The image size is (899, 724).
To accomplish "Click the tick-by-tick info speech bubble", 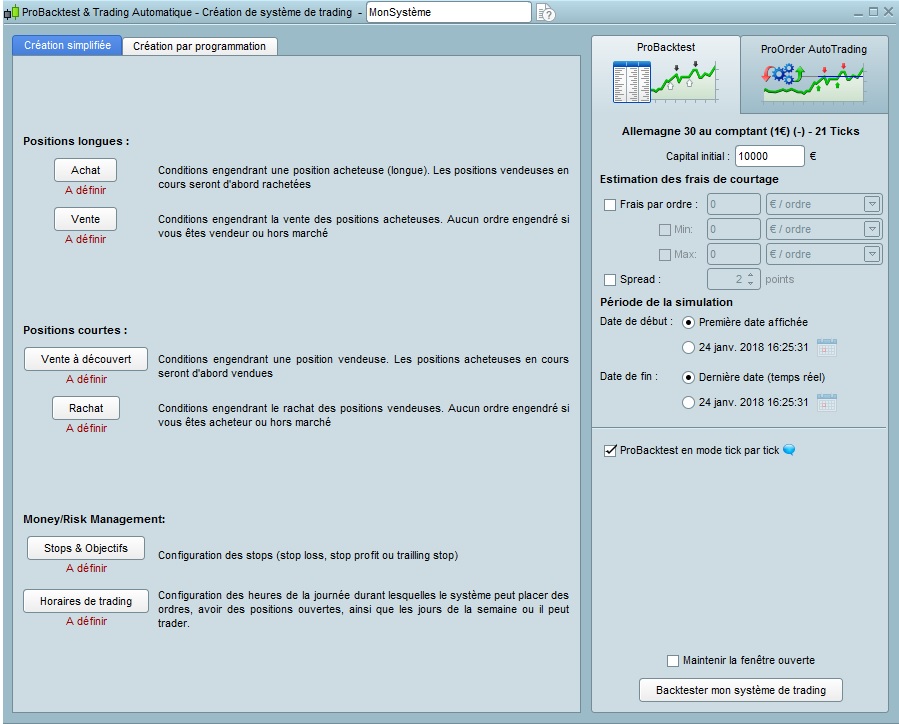I will (789, 450).
